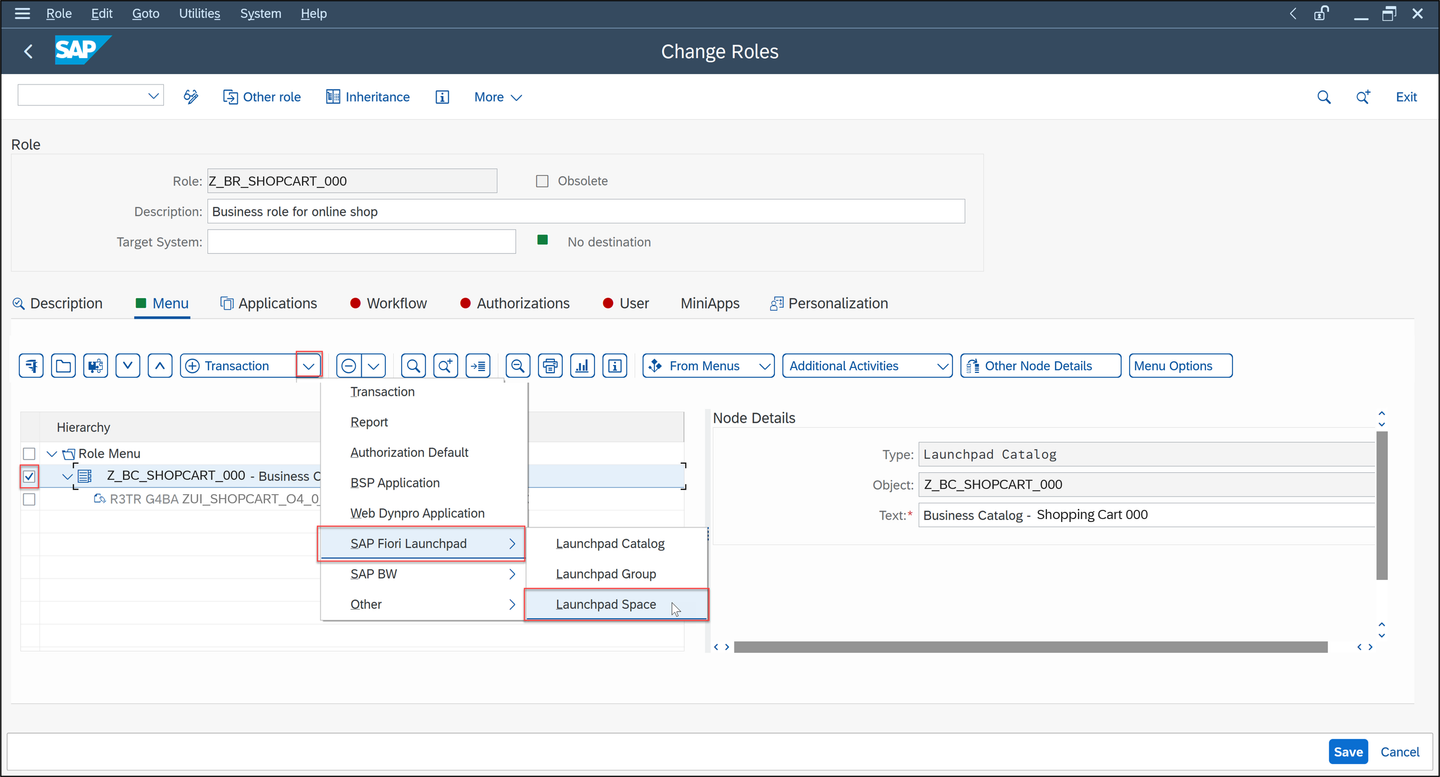Screen dimensions: 1440x777
Task: Click the Move Up arrow button
Action: [x=160, y=366]
